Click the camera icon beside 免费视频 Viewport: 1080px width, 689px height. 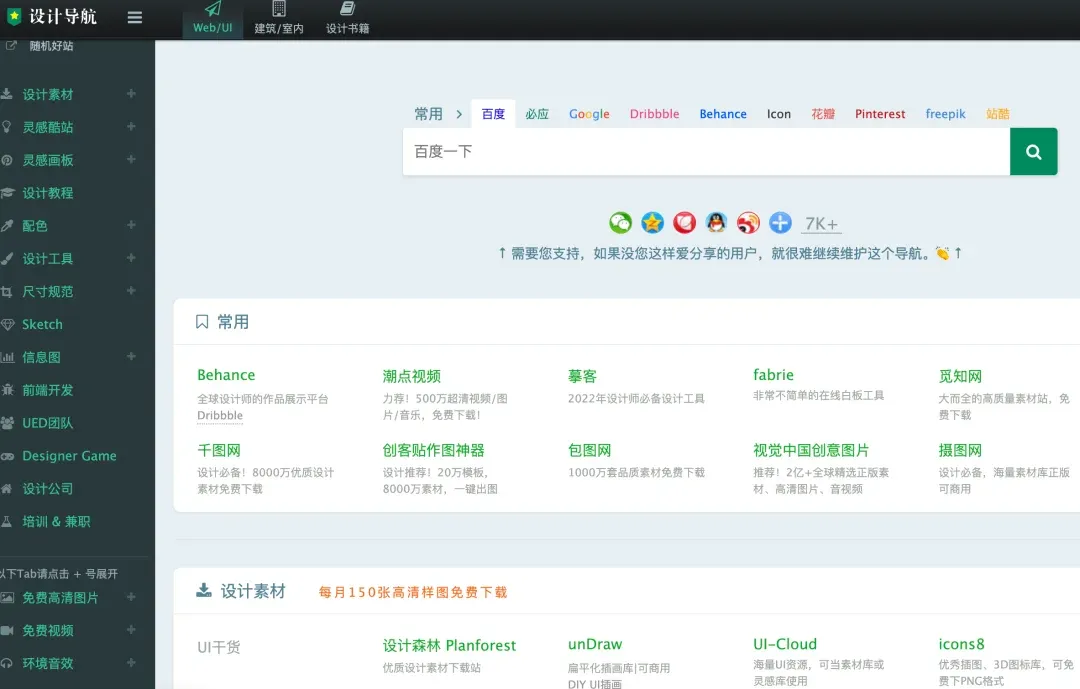tap(7, 630)
